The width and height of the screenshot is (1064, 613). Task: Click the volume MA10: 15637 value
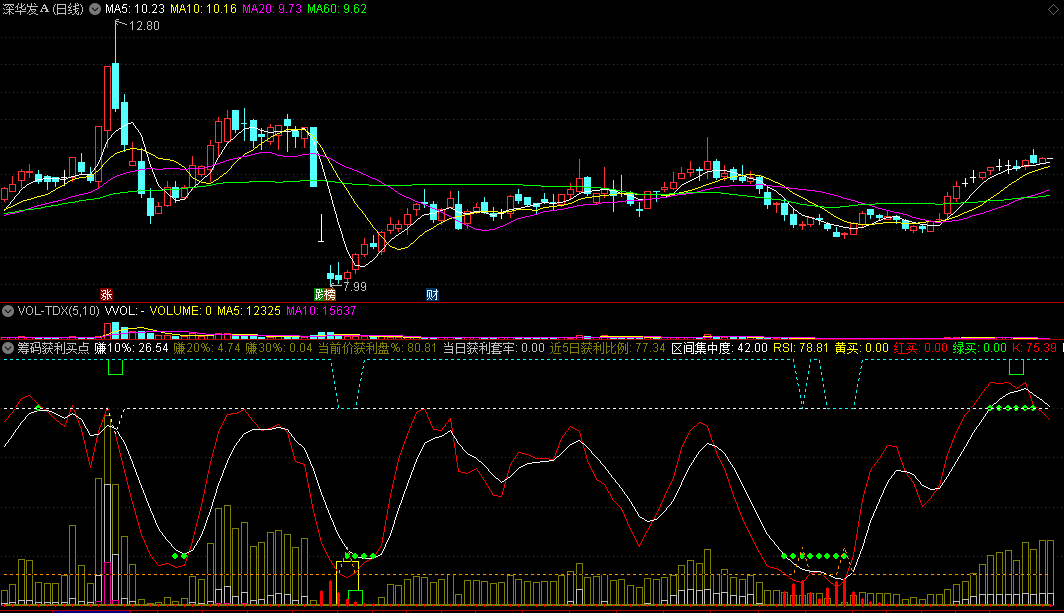(321, 311)
